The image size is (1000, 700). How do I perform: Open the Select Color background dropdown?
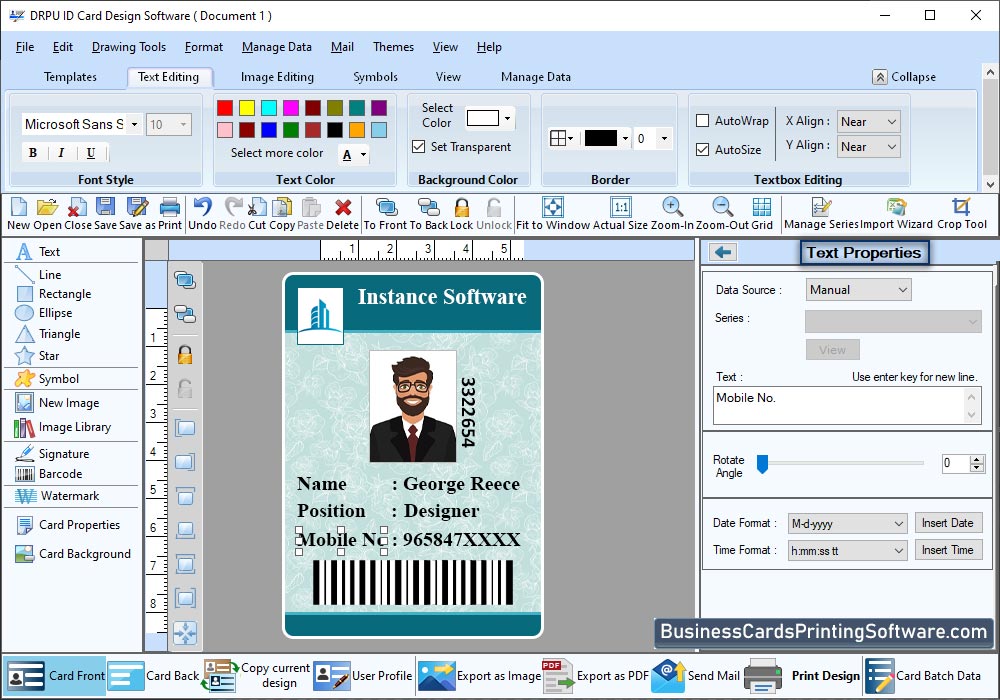[x=507, y=119]
